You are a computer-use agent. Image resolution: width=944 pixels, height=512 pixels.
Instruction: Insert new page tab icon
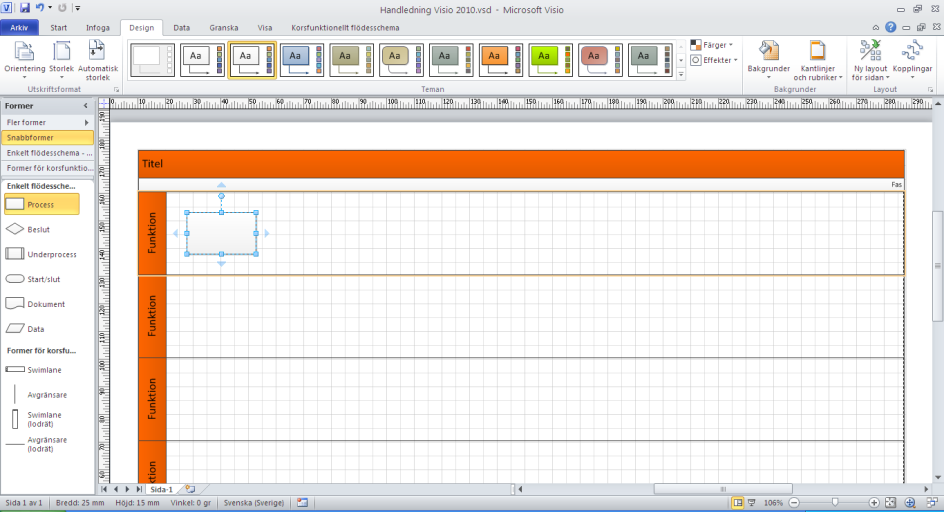[190, 489]
